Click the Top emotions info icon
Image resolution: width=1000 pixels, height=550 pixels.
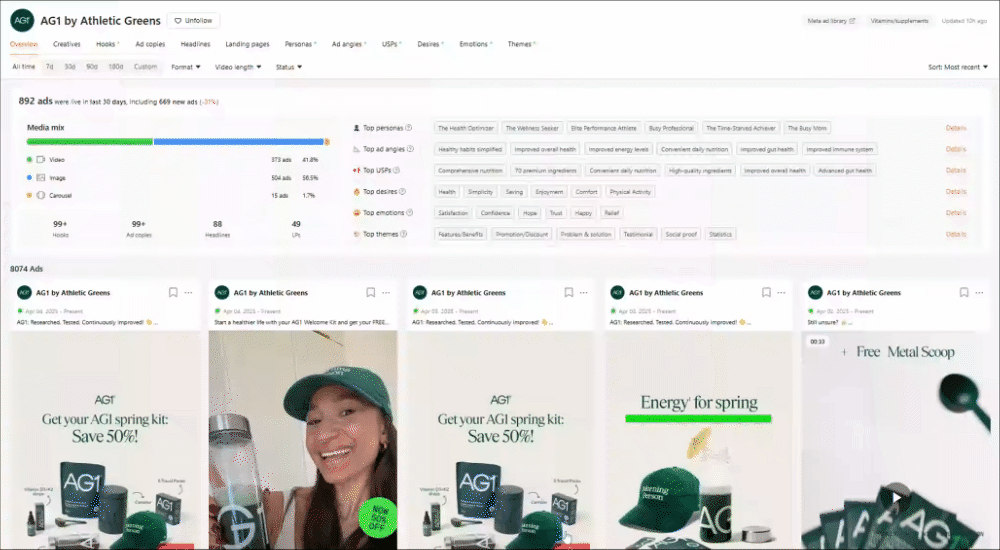click(409, 212)
